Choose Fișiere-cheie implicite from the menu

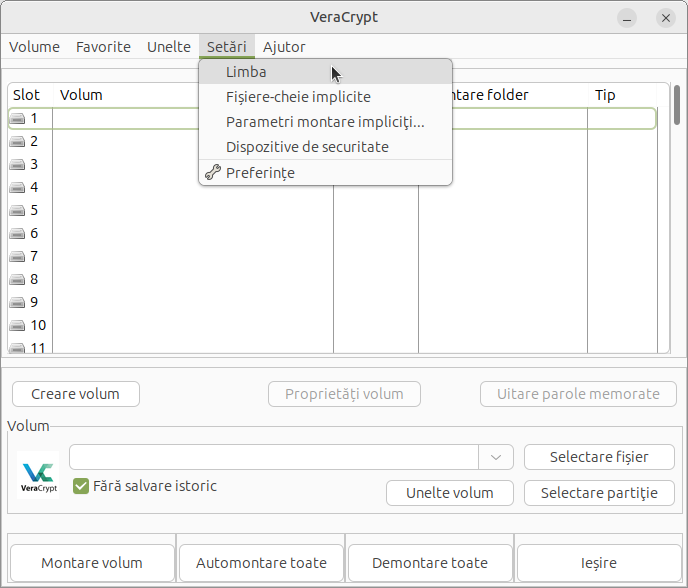pyautogui.click(x=298, y=97)
